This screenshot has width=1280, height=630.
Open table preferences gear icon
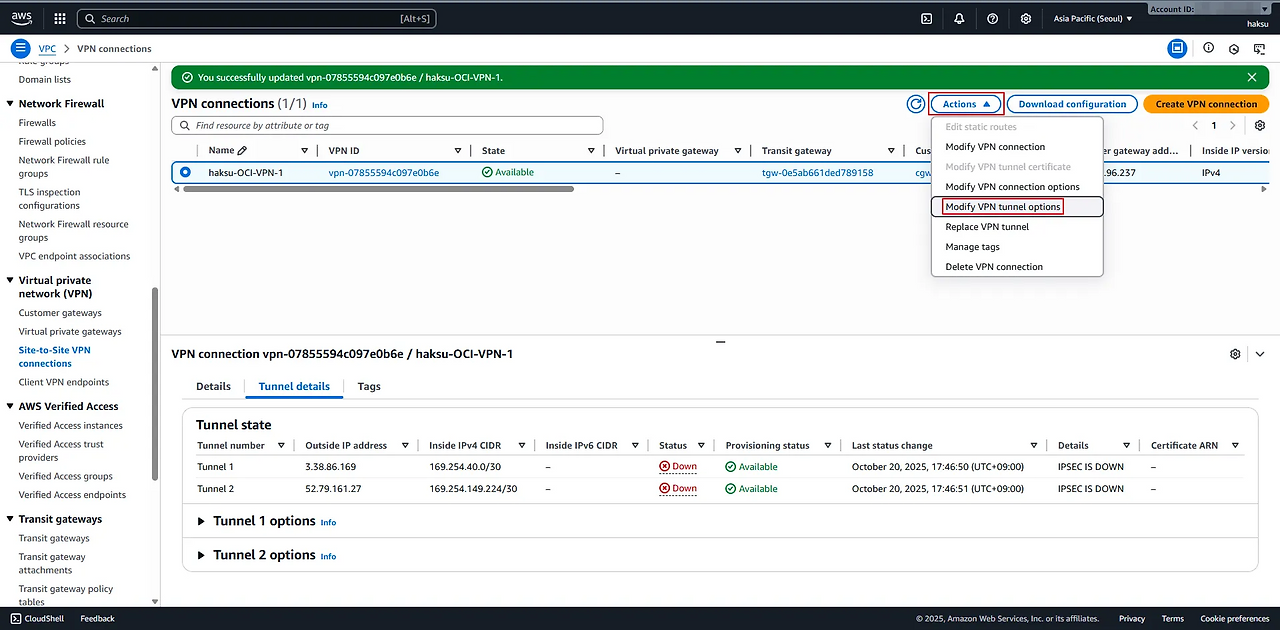click(x=1260, y=126)
